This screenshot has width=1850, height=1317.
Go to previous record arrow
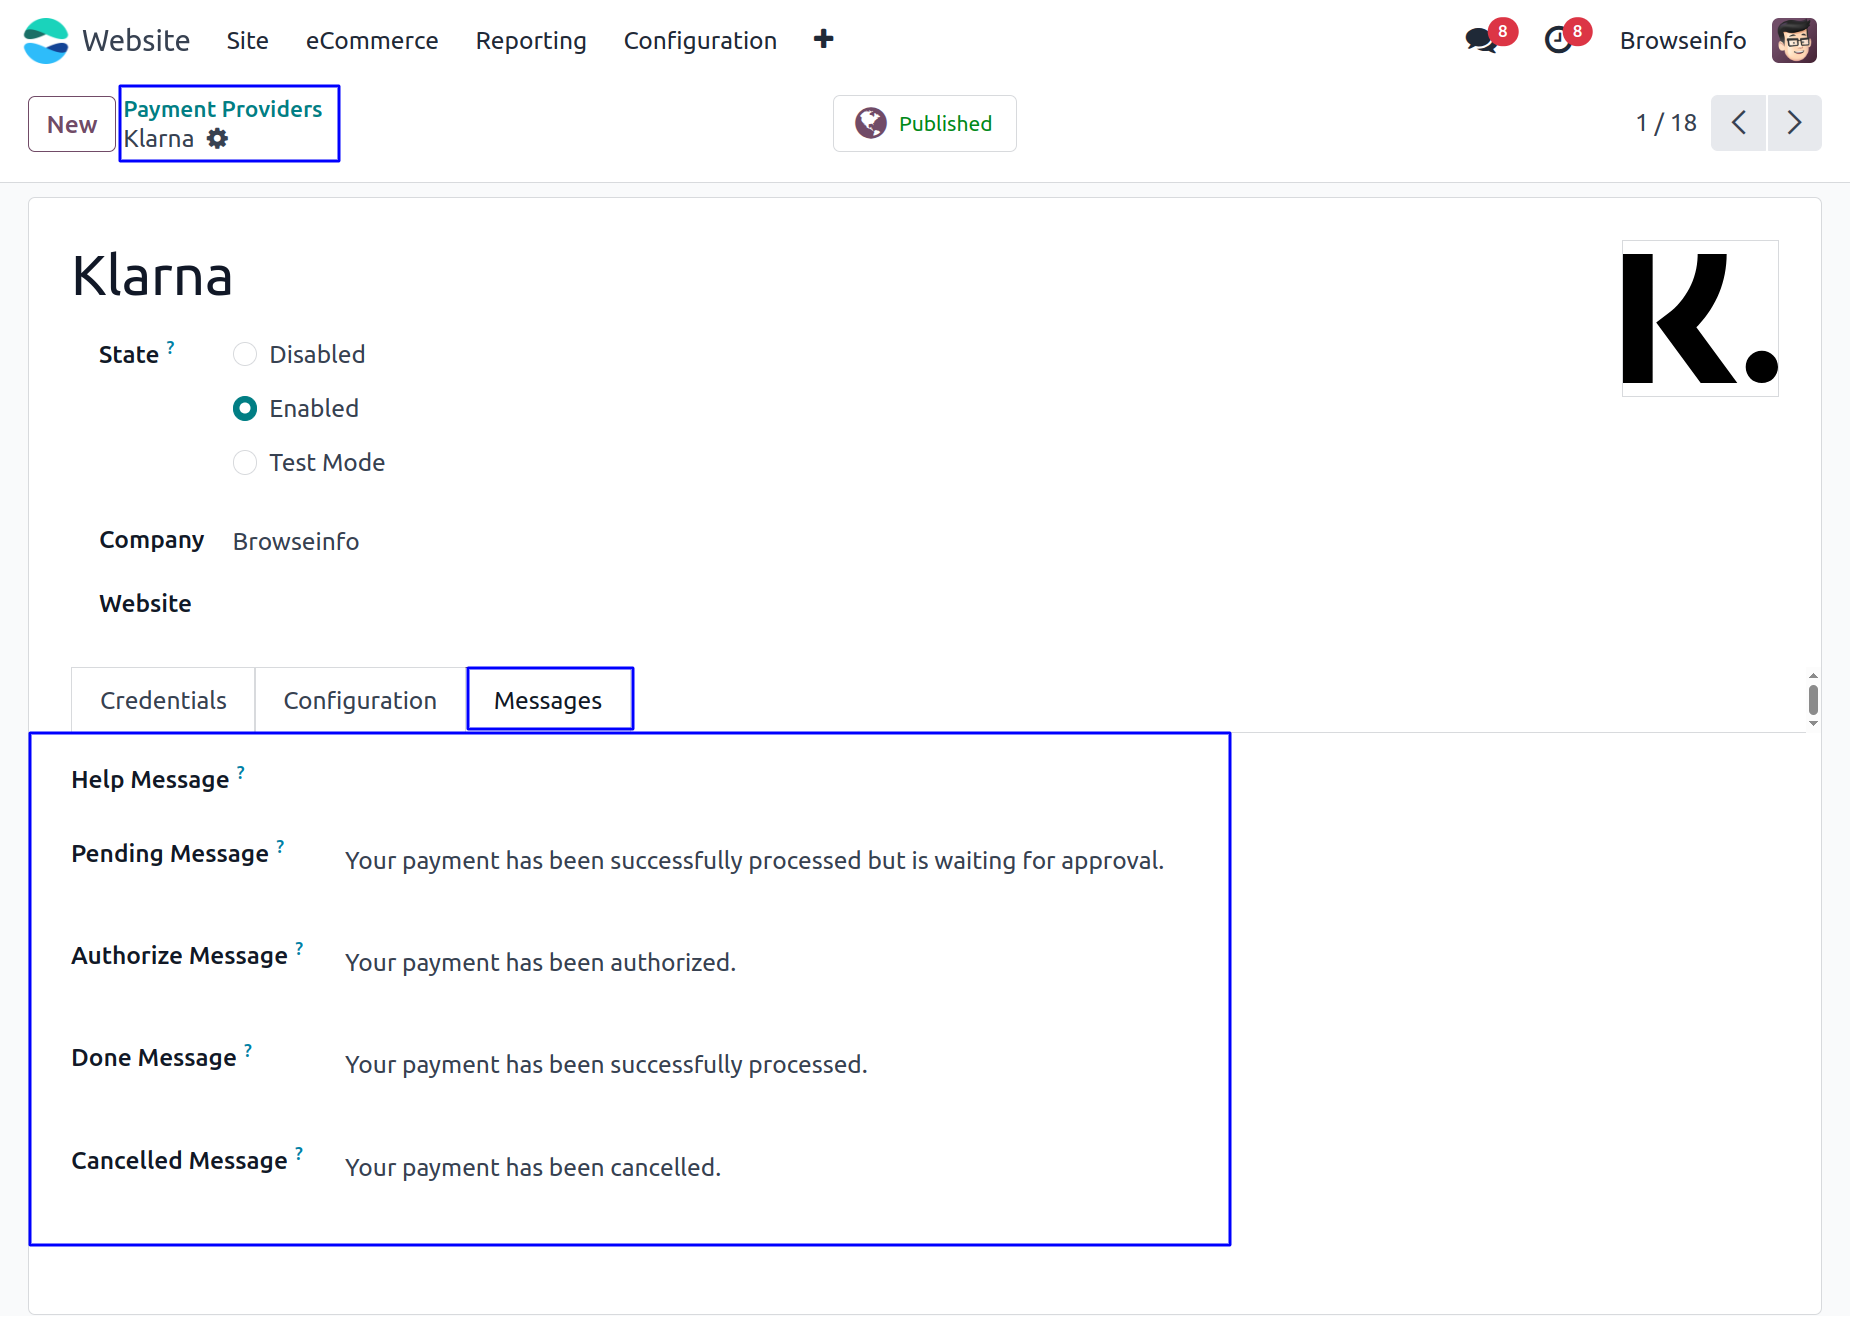pyautogui.click(x=1738, y=123)
